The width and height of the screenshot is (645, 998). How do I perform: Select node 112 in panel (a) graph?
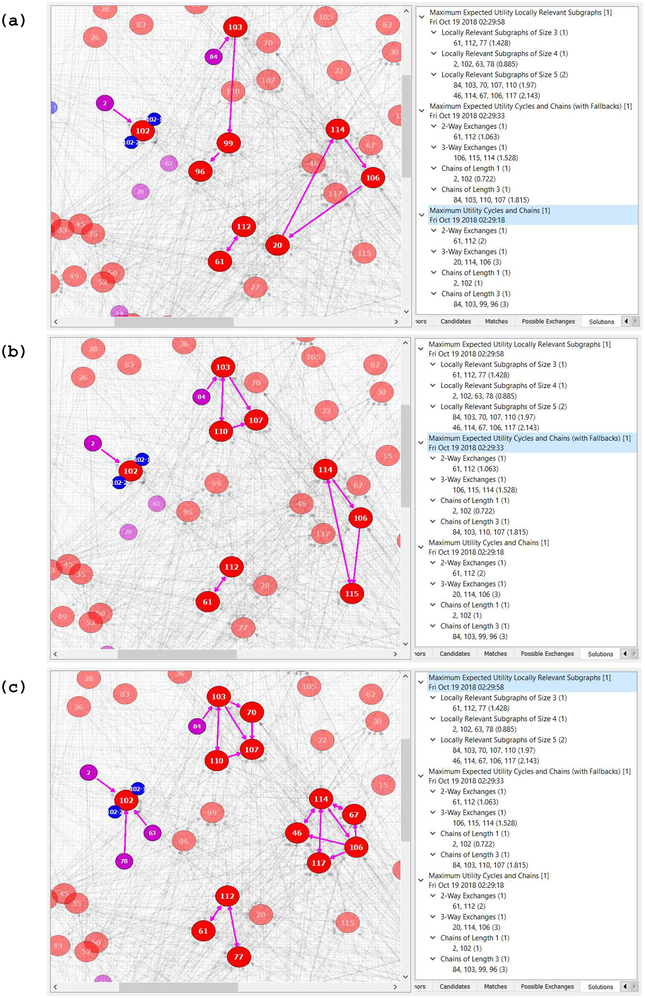click(x=243, y=226)
